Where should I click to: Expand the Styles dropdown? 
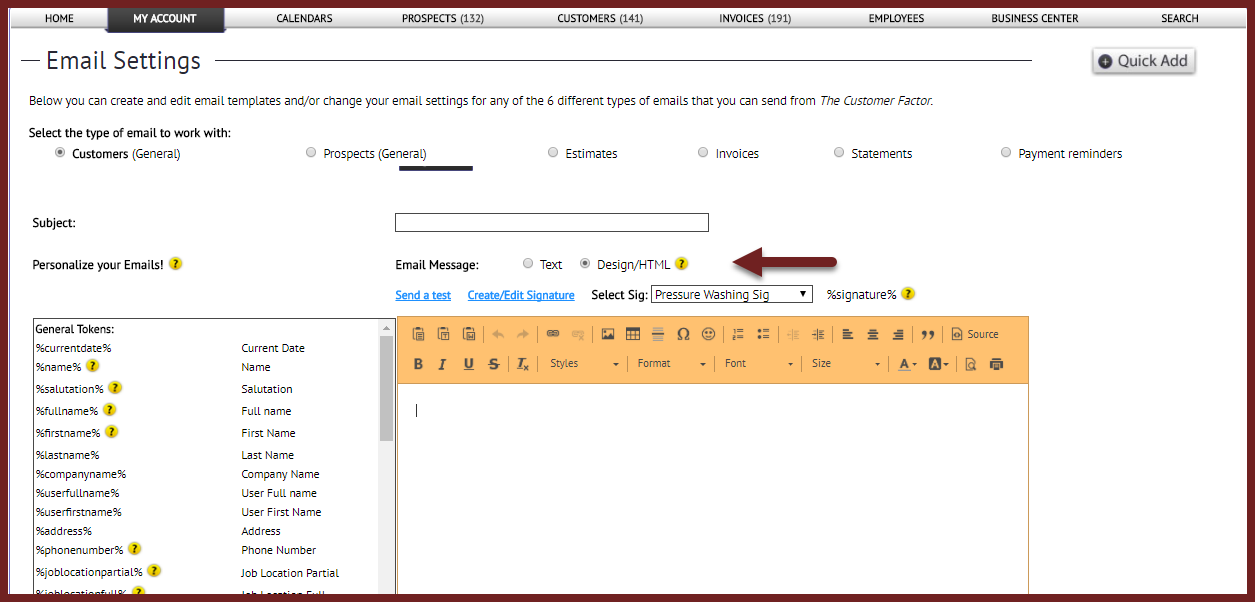[584, 364]
